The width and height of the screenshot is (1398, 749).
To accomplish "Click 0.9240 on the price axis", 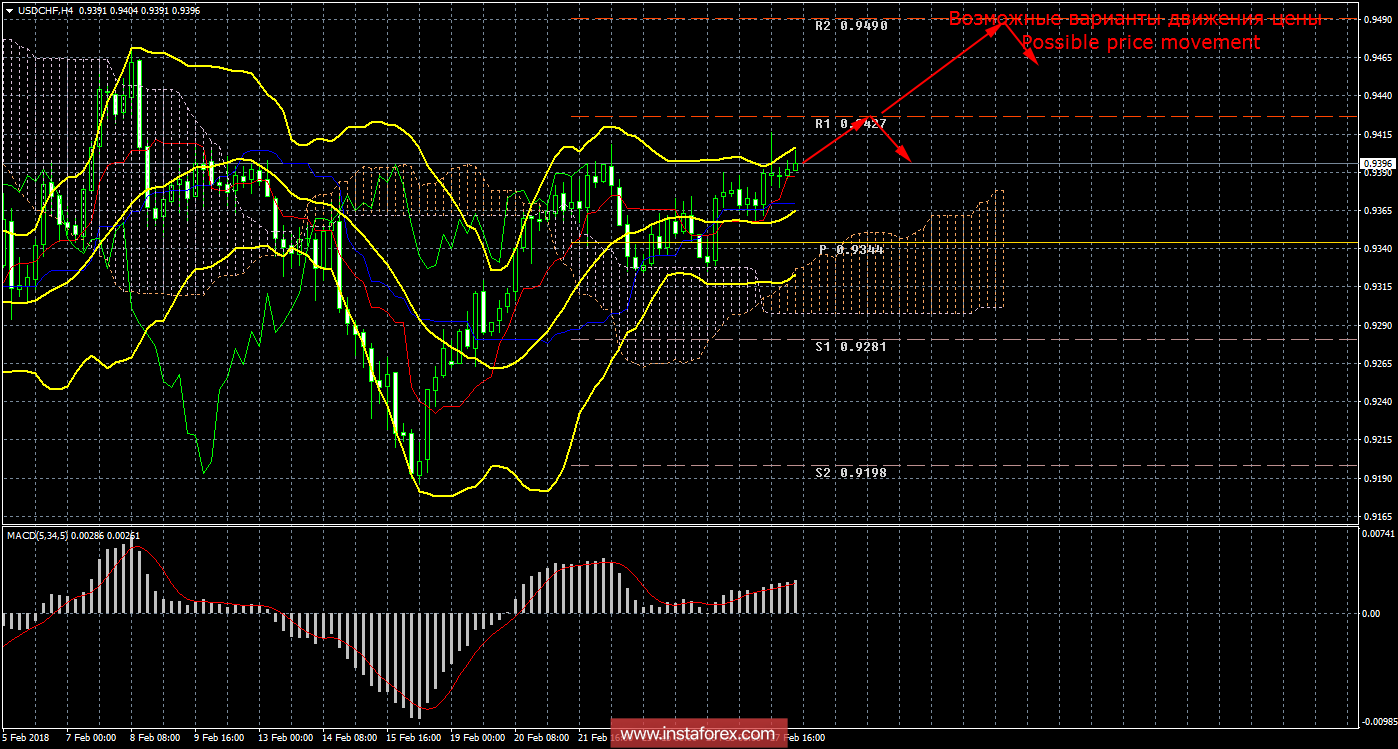I will pos(1375,402).
